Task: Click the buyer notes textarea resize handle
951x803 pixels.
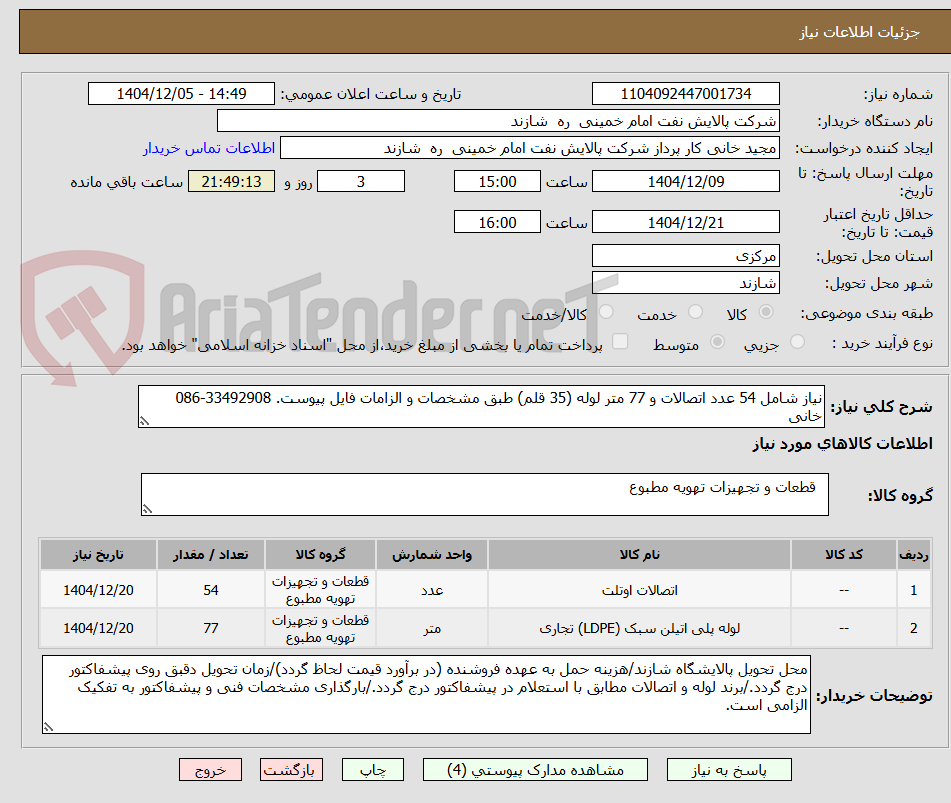Action: click(49, 727)
